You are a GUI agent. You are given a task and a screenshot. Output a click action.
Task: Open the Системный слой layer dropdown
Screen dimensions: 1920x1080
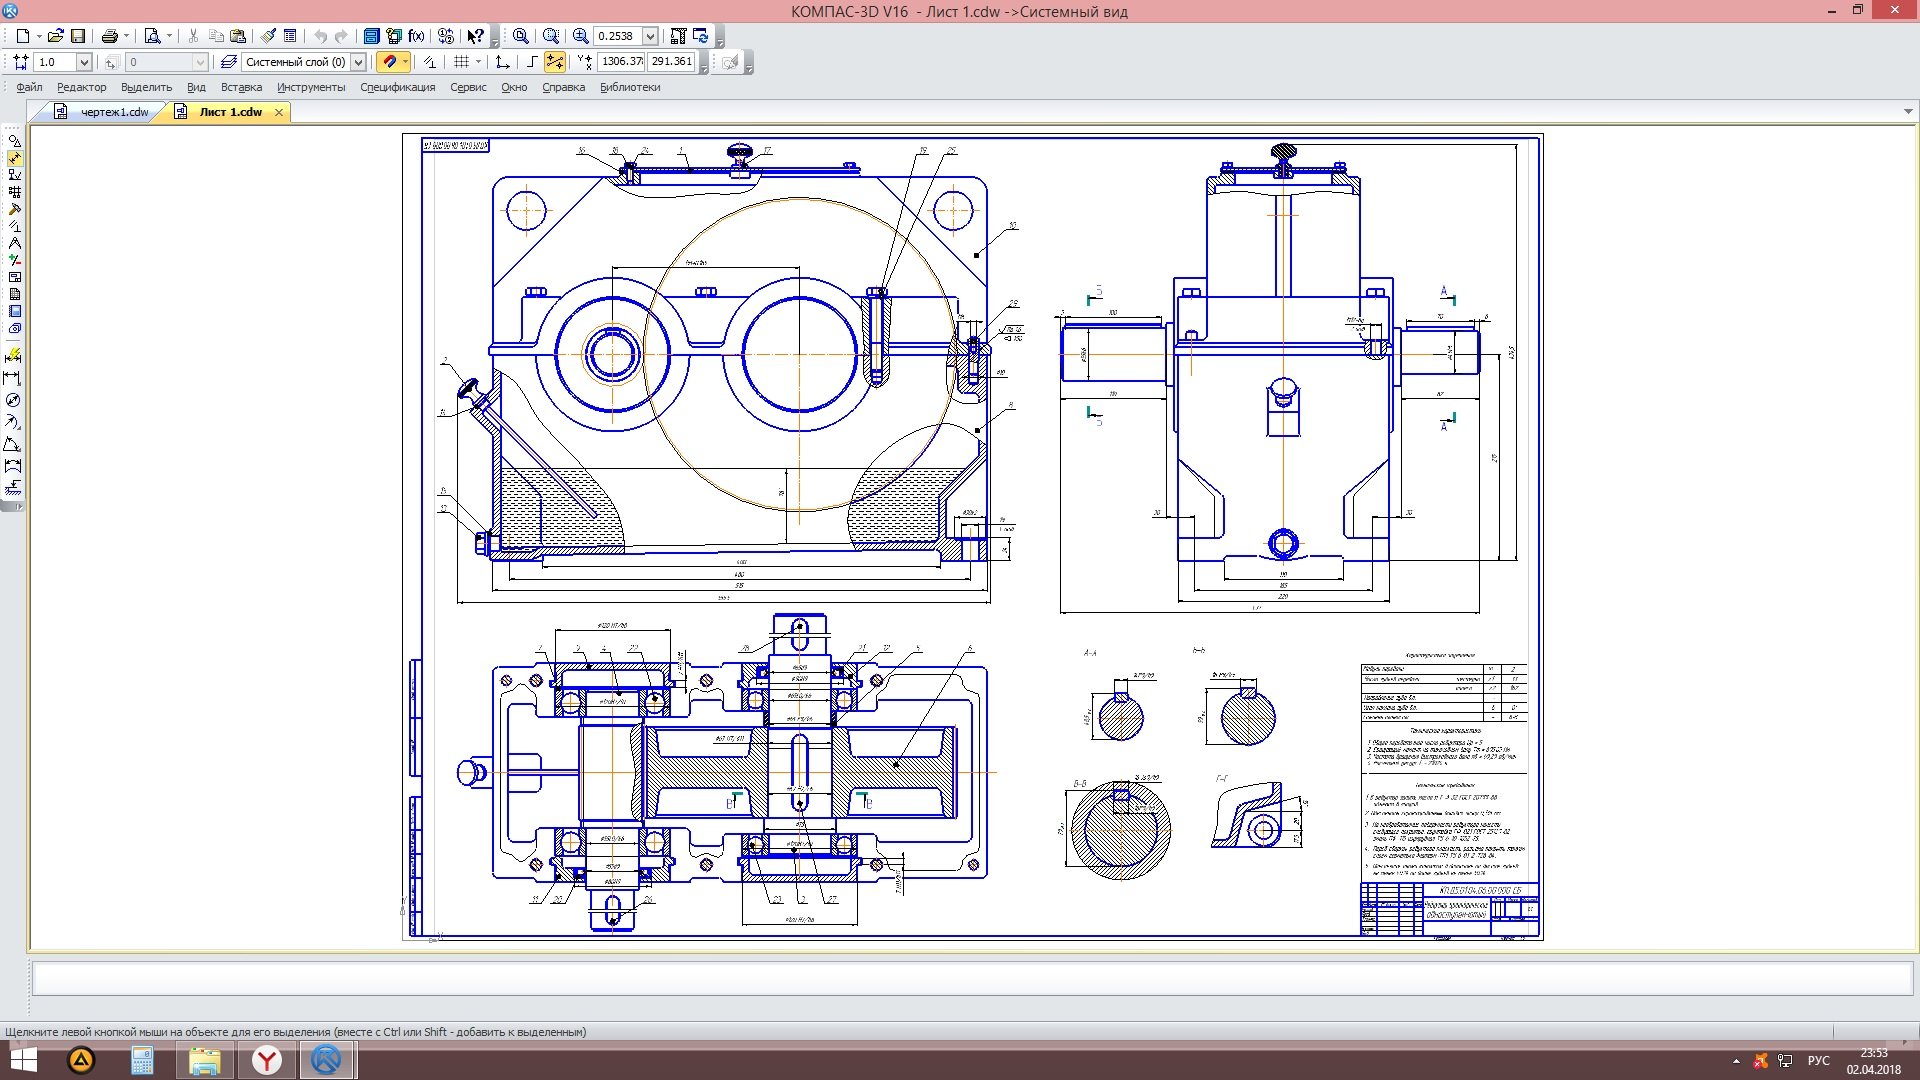[x=358, y=62]
